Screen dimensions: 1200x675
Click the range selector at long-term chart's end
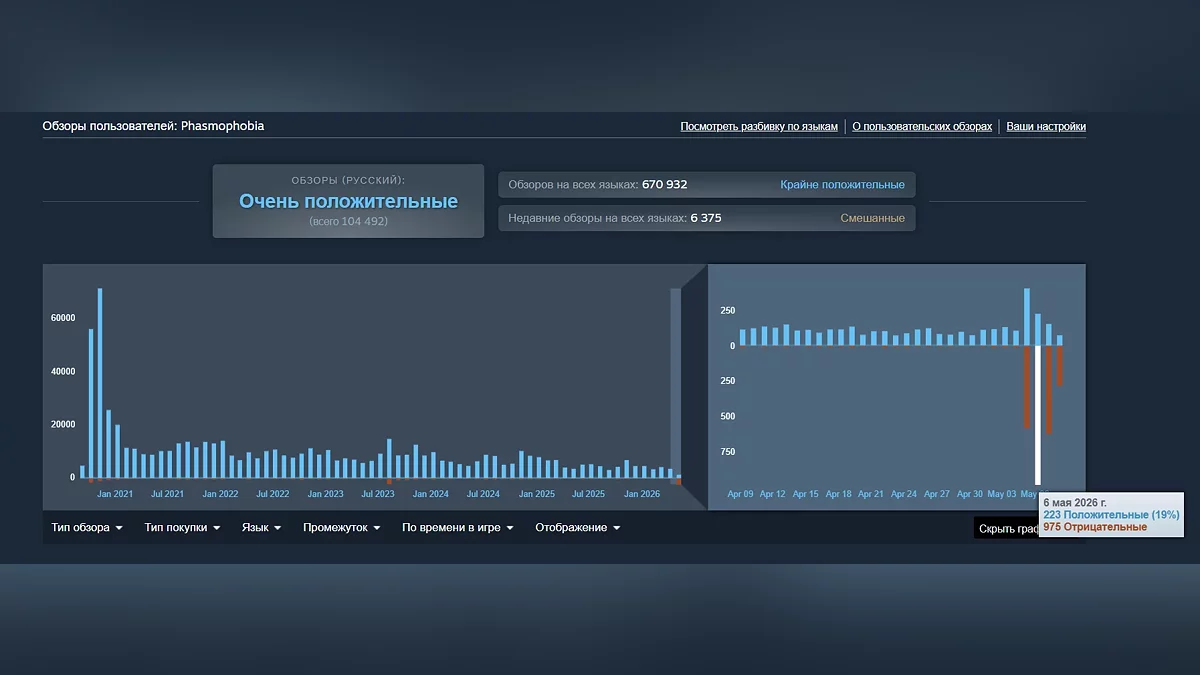[x=675, y=385]
